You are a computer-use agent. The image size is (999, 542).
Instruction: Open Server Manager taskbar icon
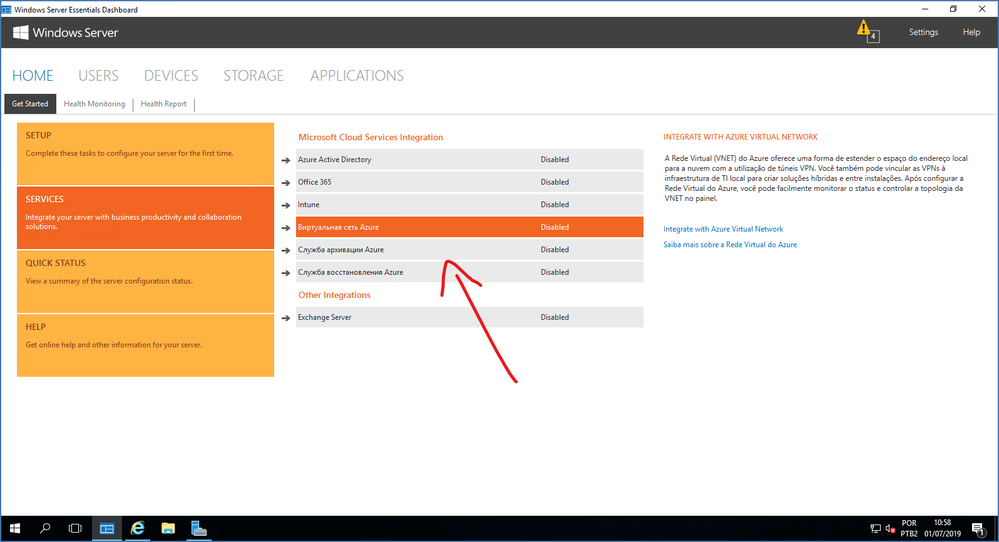(x=199, y=529)
